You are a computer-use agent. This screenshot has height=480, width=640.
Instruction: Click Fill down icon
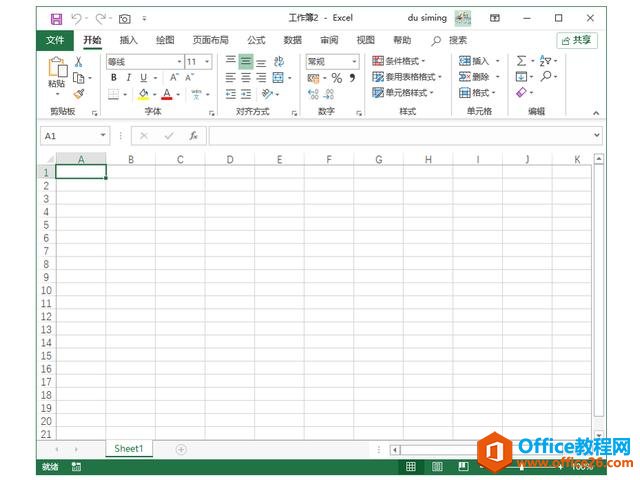pos(521,77)
